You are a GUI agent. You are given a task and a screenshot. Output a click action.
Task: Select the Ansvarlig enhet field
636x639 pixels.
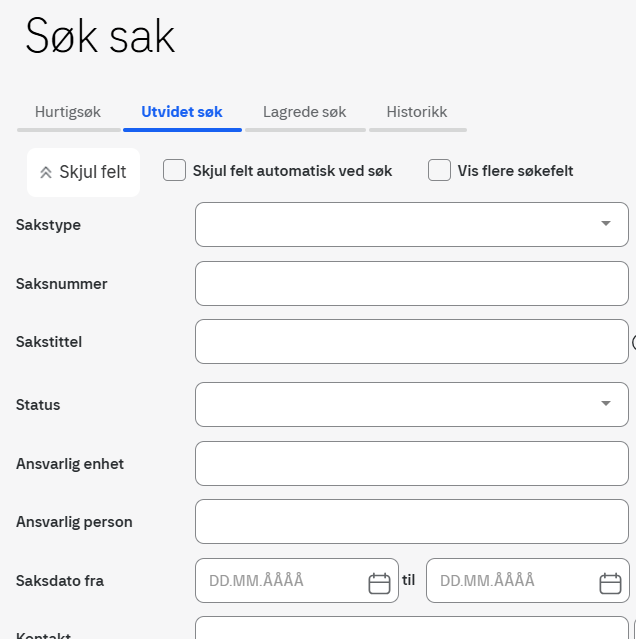[411, 463]
